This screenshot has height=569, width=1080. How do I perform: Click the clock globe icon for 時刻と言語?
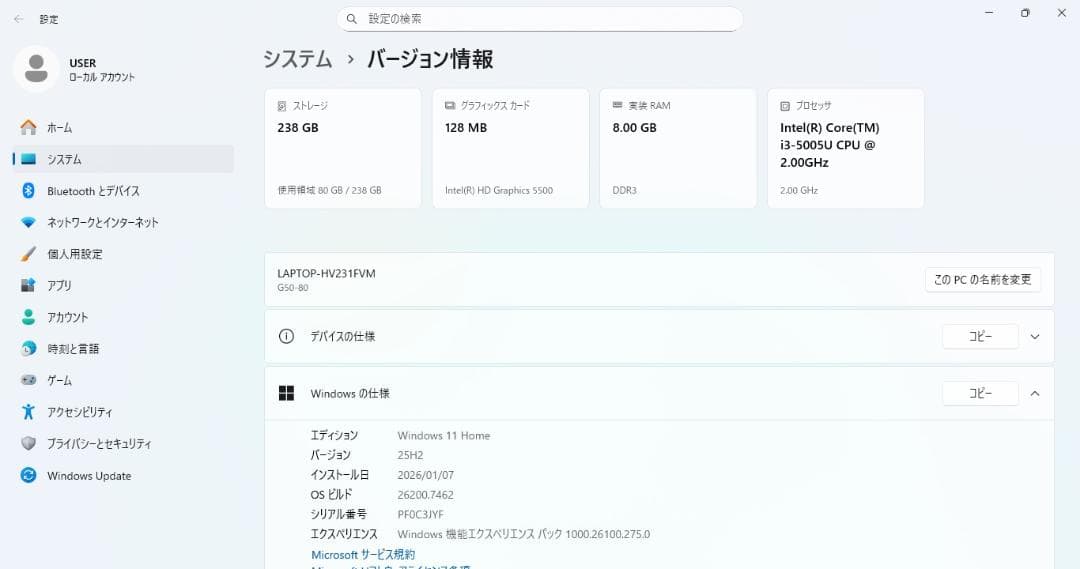pyautogui.click(x=28, y=349)
